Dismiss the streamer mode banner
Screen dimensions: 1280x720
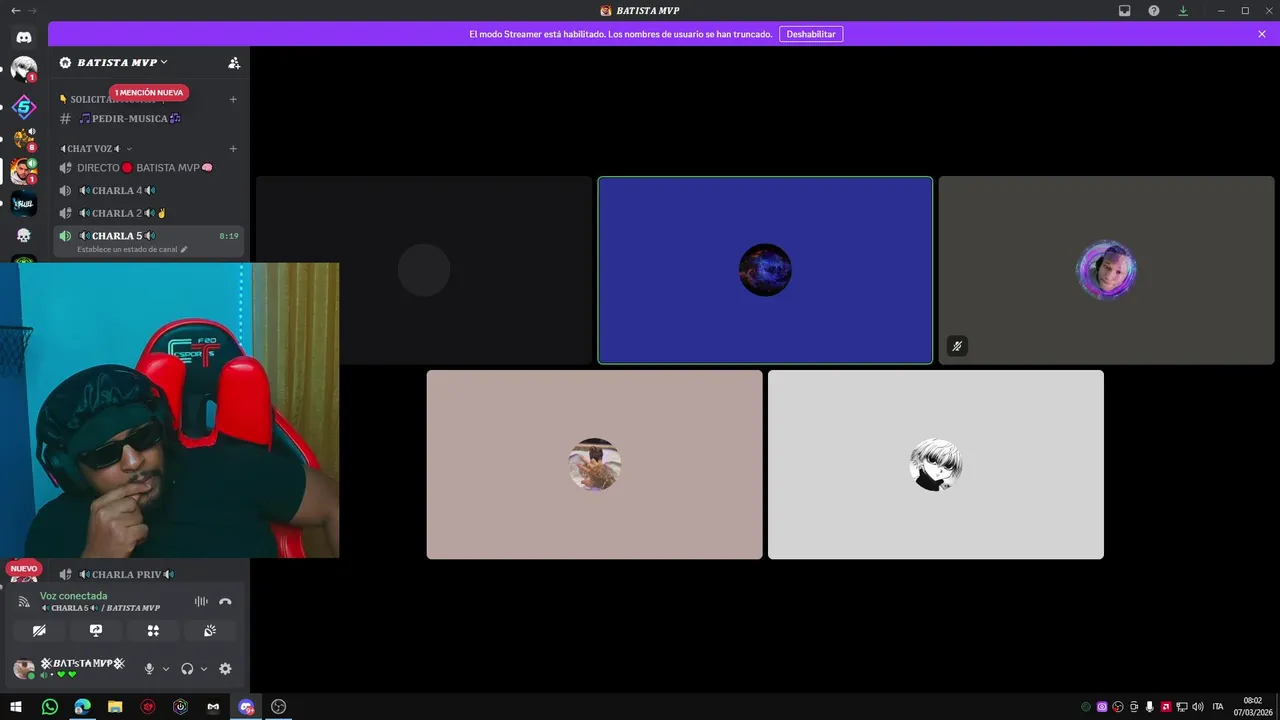(x=1262, y=34)
